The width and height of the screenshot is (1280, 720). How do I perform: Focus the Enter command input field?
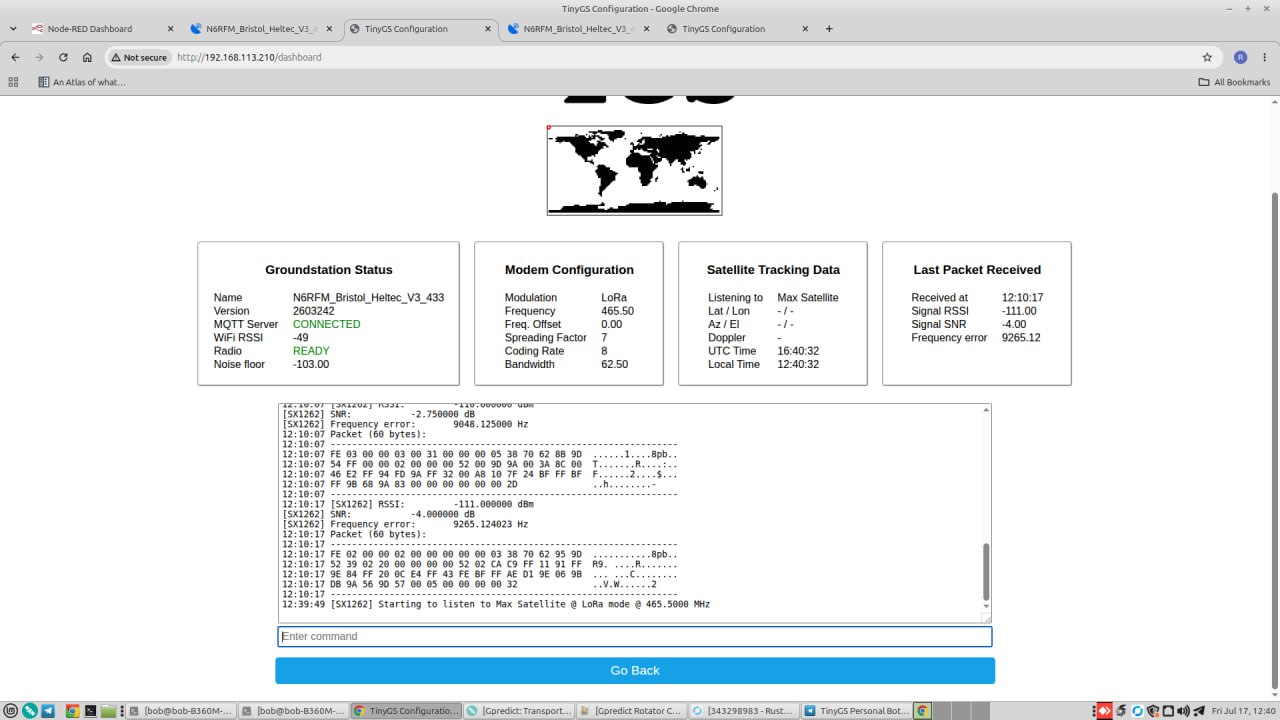click(x=635, y=636)
